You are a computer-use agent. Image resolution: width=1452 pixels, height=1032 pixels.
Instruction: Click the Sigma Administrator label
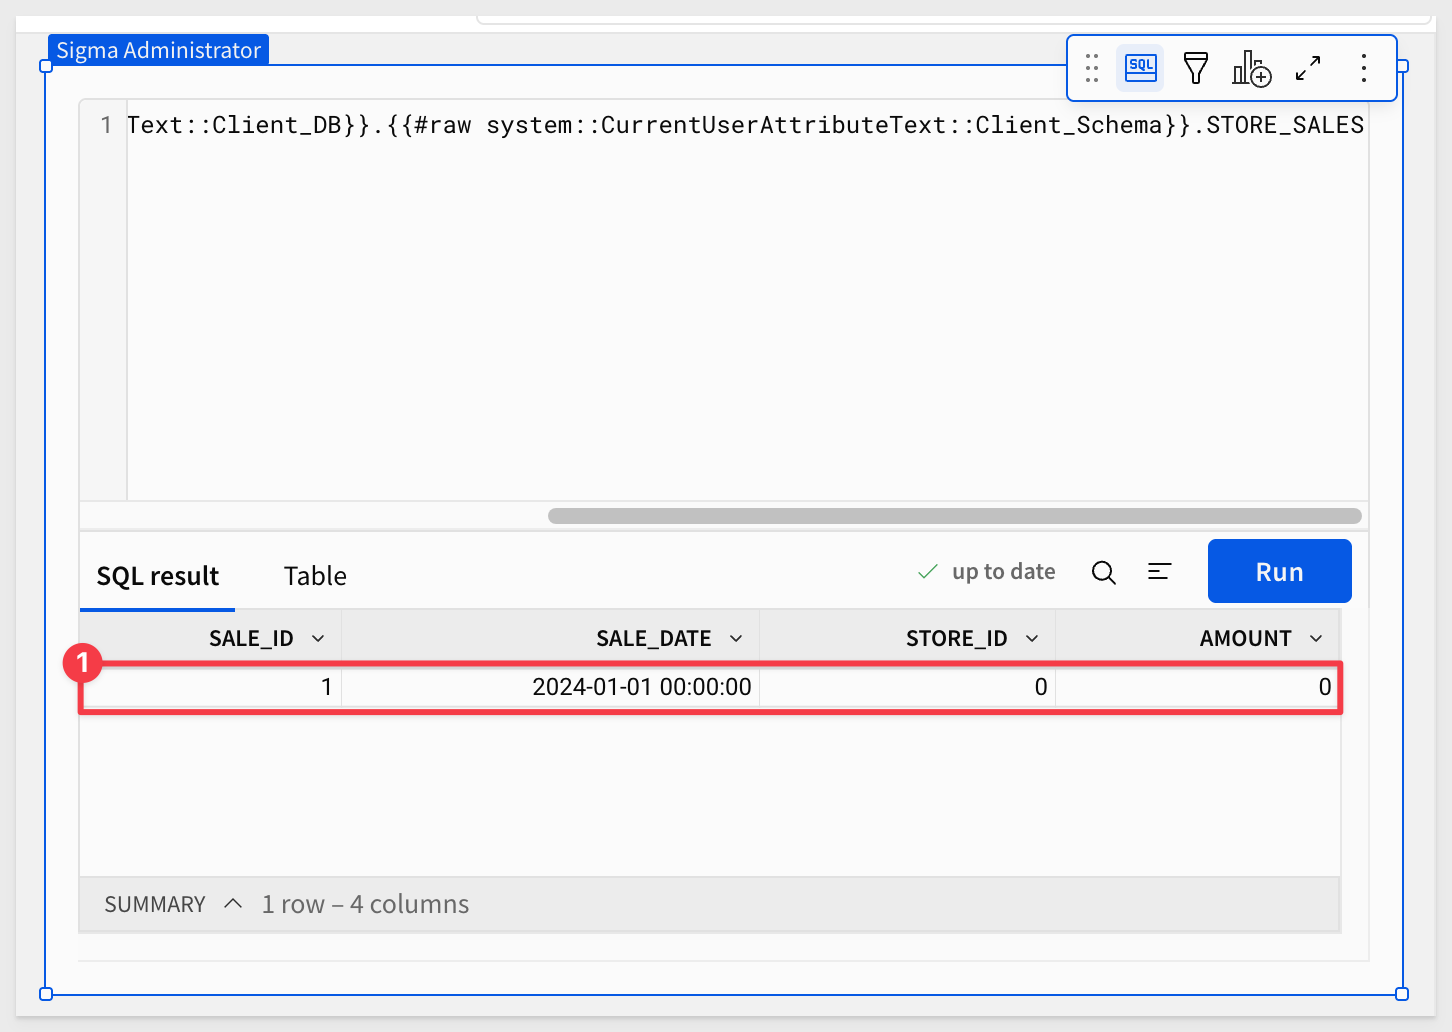pos(158,50)
